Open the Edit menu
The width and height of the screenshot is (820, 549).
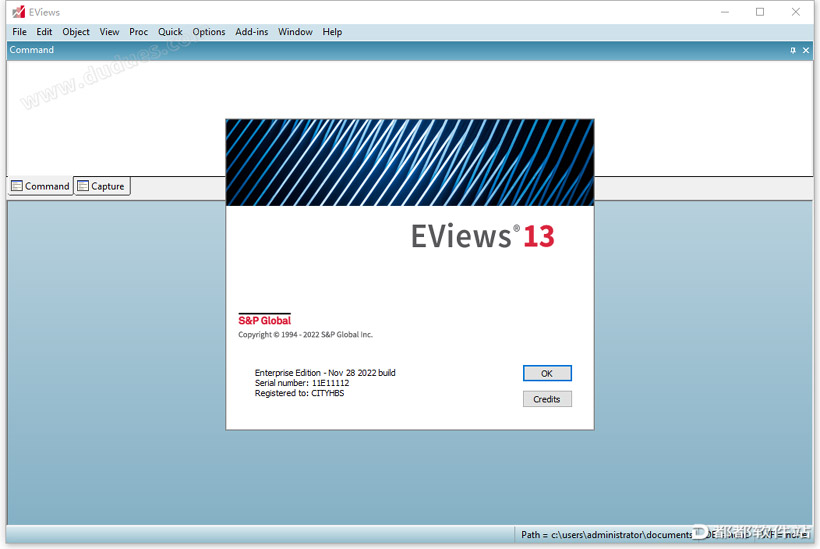click(x=44, y=32)
